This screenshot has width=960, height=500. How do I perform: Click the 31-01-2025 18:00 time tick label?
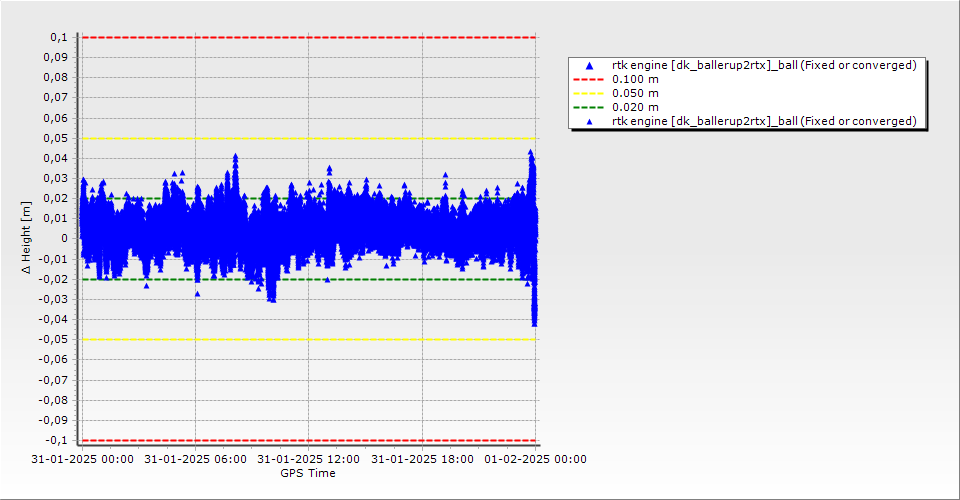[x=422, y=459]
